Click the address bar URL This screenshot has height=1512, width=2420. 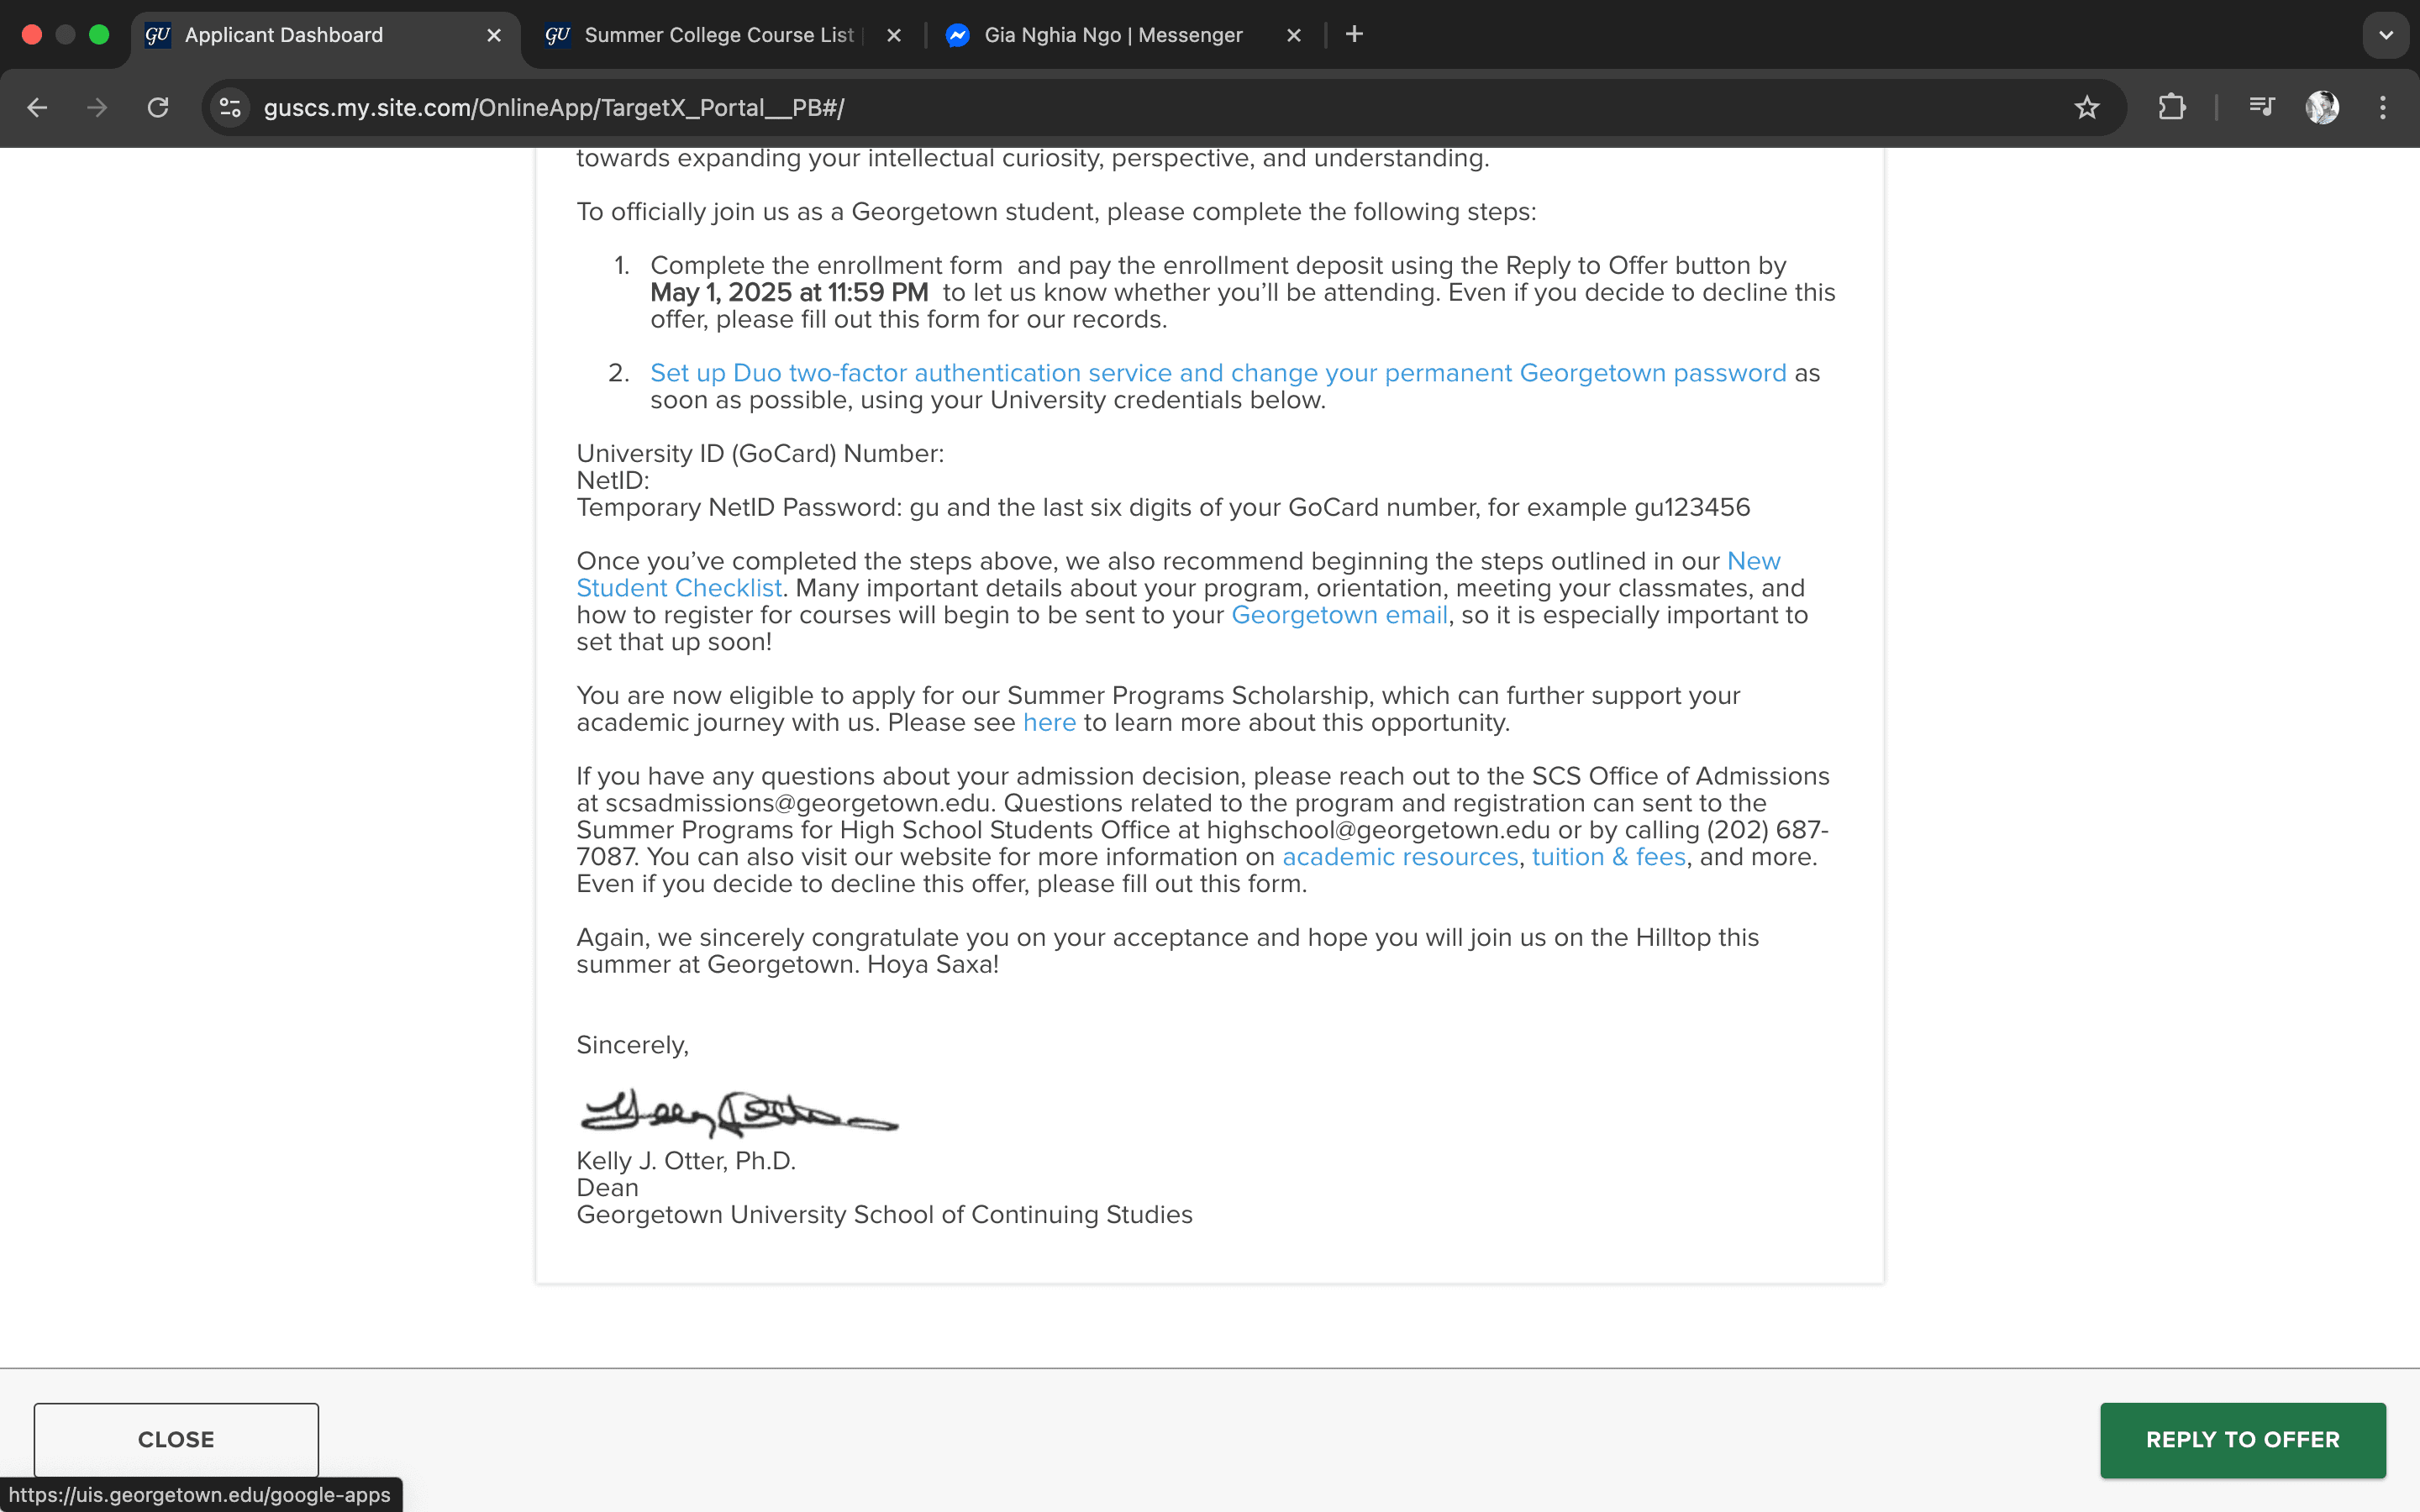(554, 108)
